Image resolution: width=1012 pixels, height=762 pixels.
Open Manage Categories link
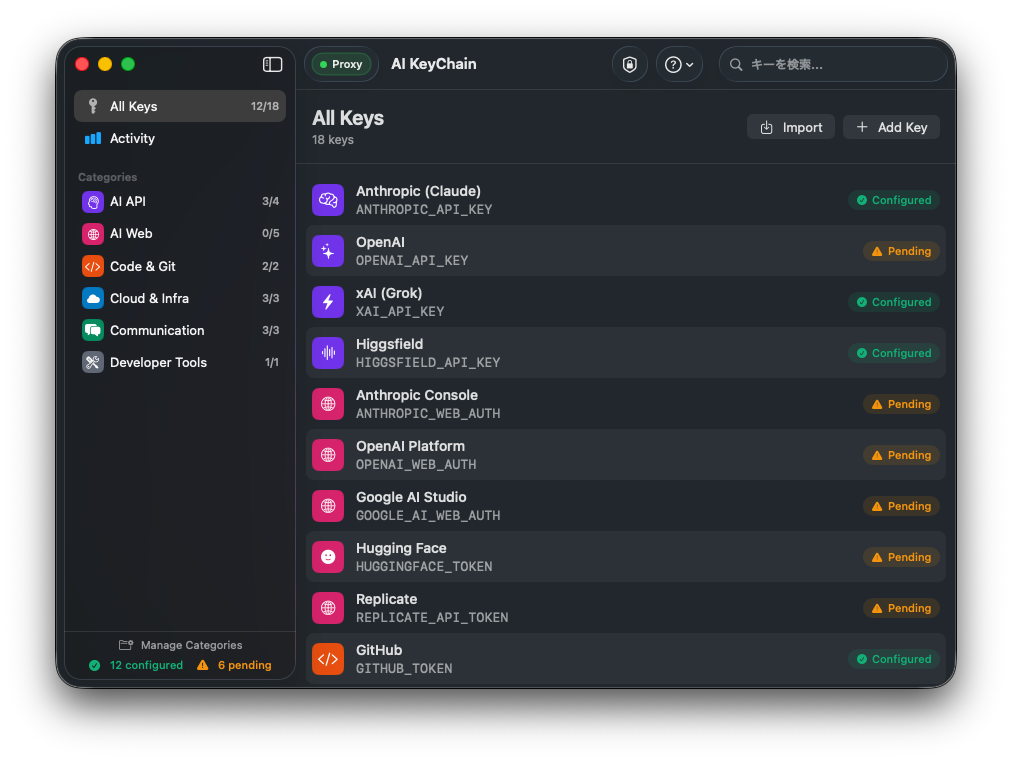coord(181,645)
